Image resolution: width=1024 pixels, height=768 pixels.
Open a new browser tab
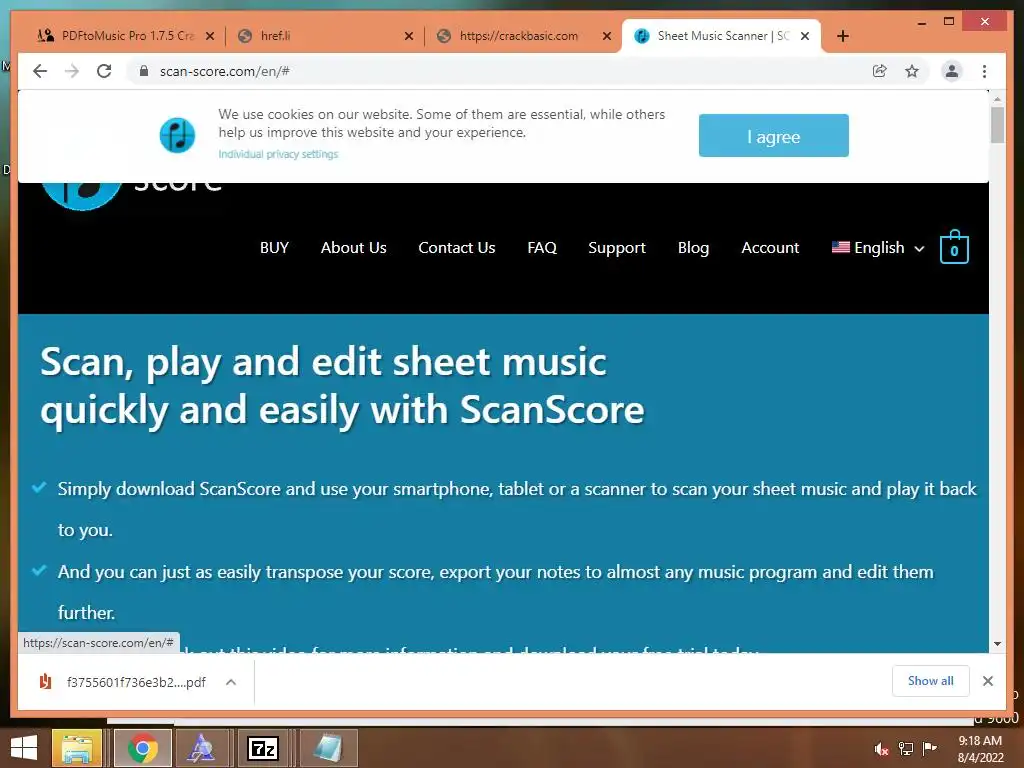842,36
